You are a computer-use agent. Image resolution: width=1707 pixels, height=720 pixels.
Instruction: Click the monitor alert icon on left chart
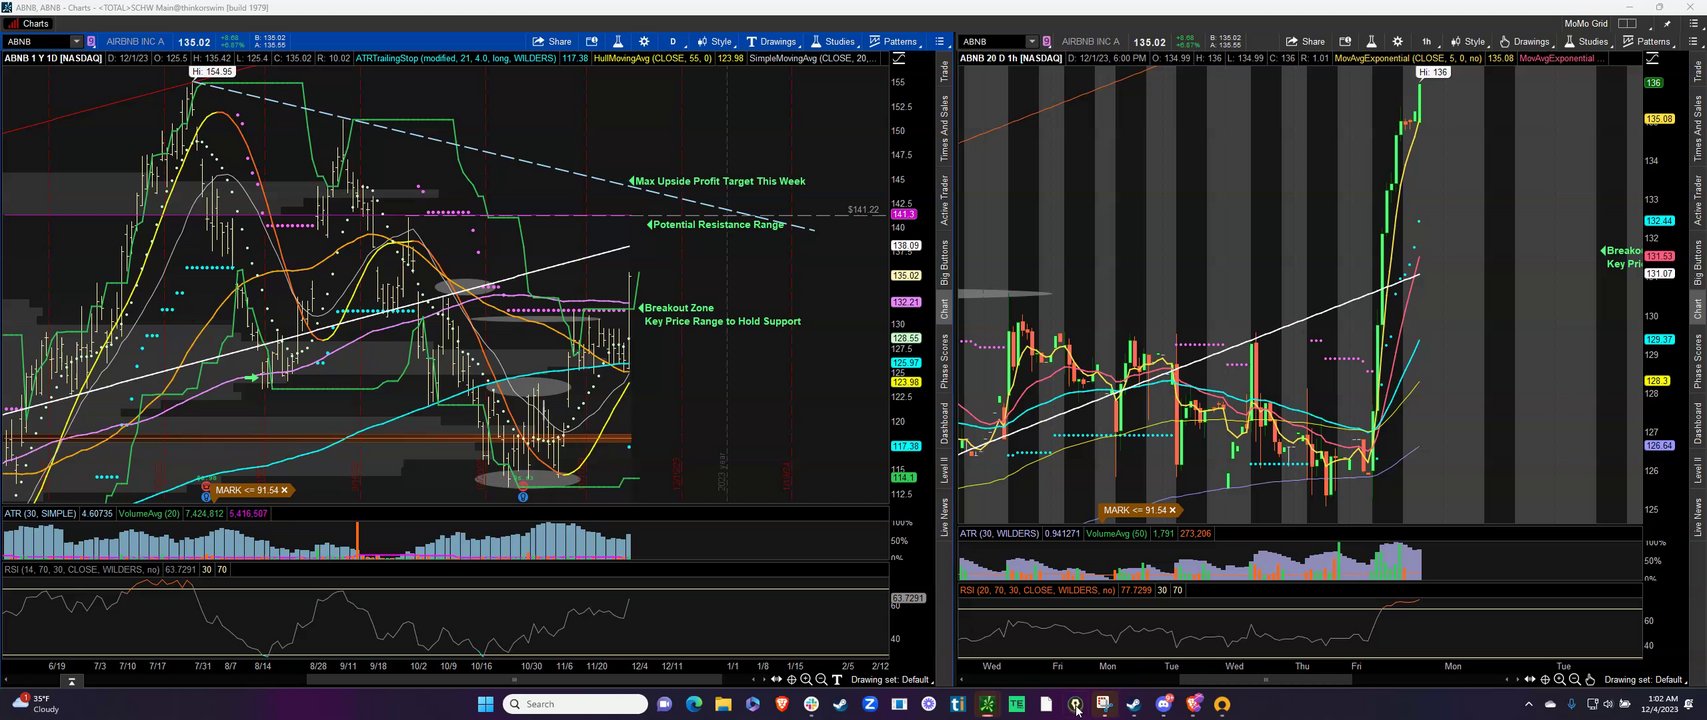[x=591, y=41]
